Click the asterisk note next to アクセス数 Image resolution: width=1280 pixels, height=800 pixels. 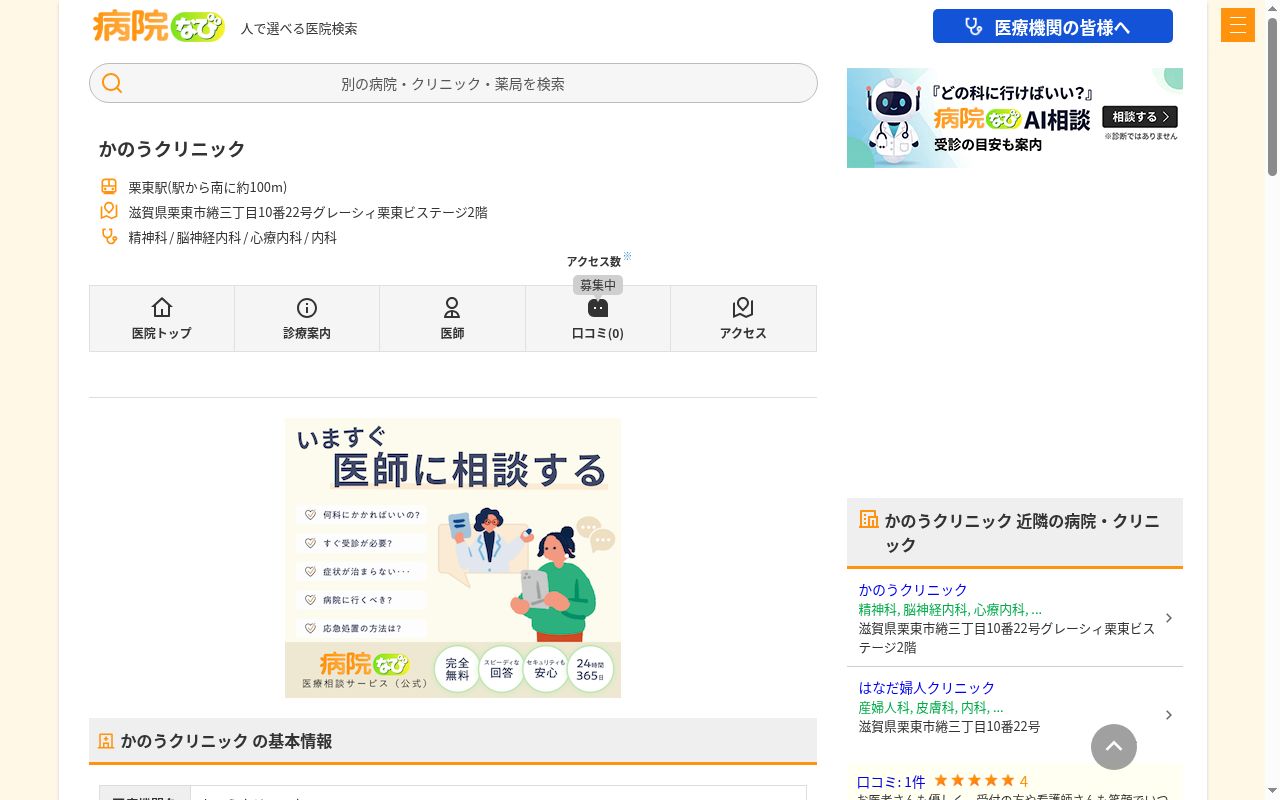click(627, 257)
